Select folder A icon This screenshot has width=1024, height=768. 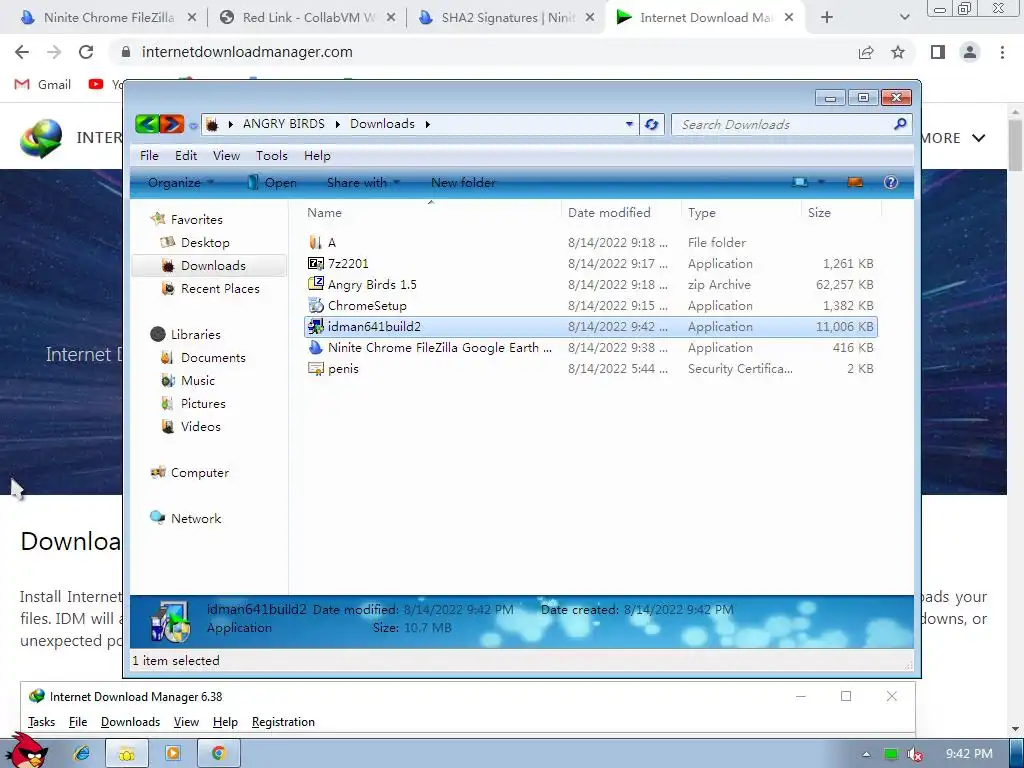pos(315,242)
